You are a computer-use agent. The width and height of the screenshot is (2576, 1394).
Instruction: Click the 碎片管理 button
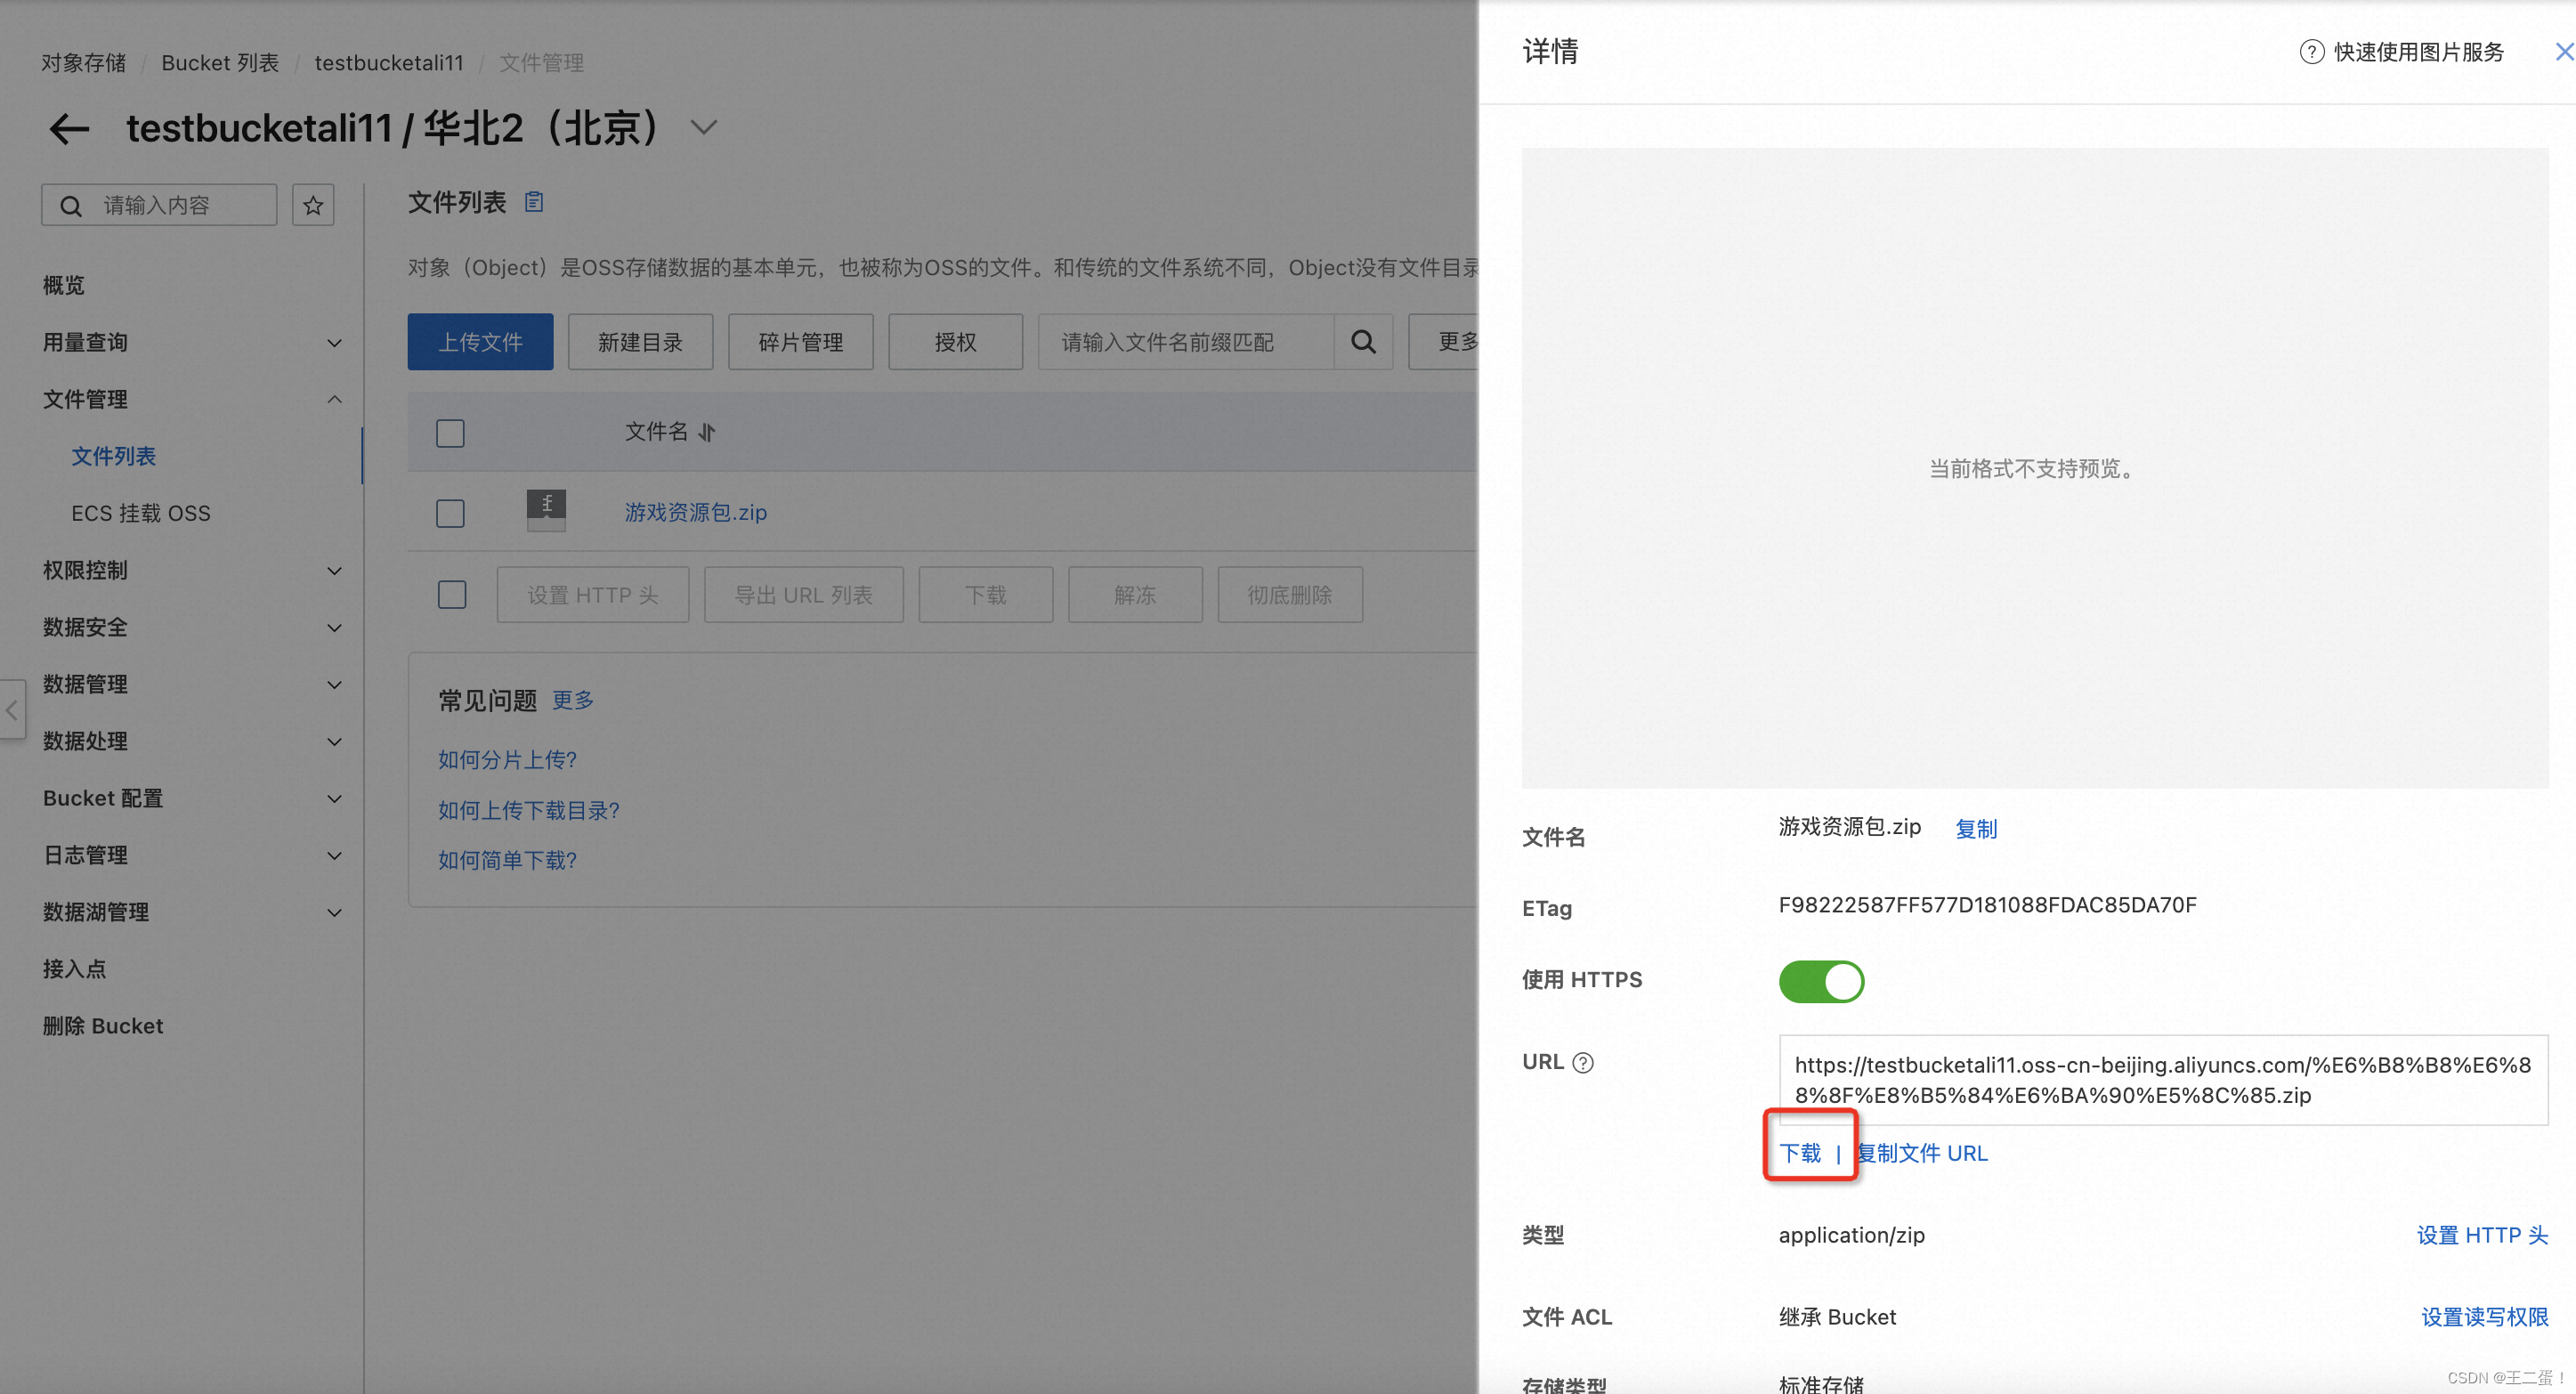800,342
